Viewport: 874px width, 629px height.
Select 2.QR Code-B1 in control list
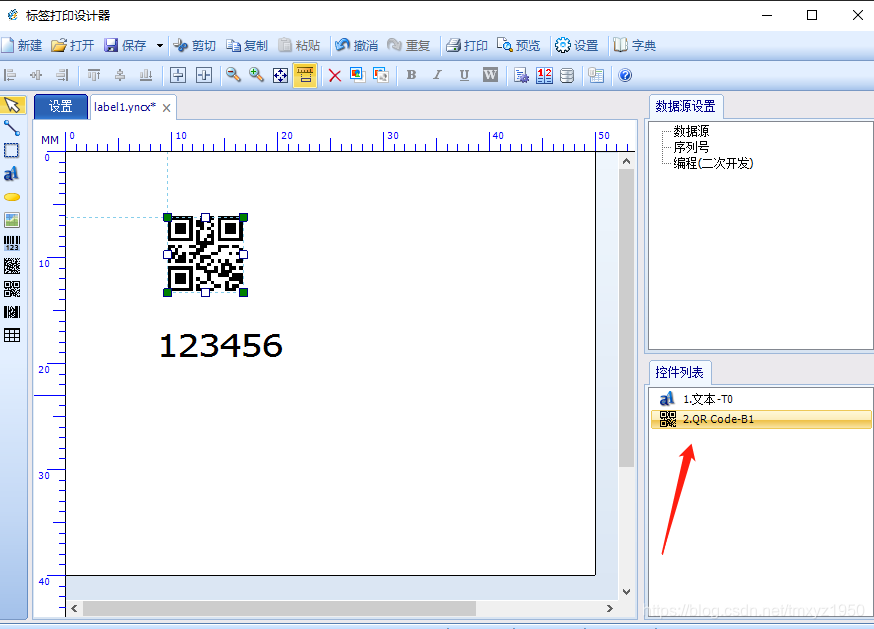point(761,419)
